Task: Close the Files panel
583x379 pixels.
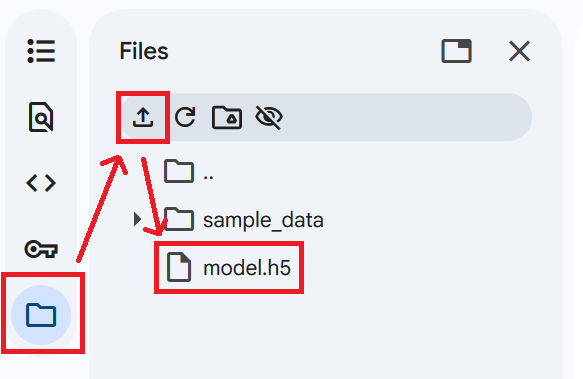Action: point(519,51)
